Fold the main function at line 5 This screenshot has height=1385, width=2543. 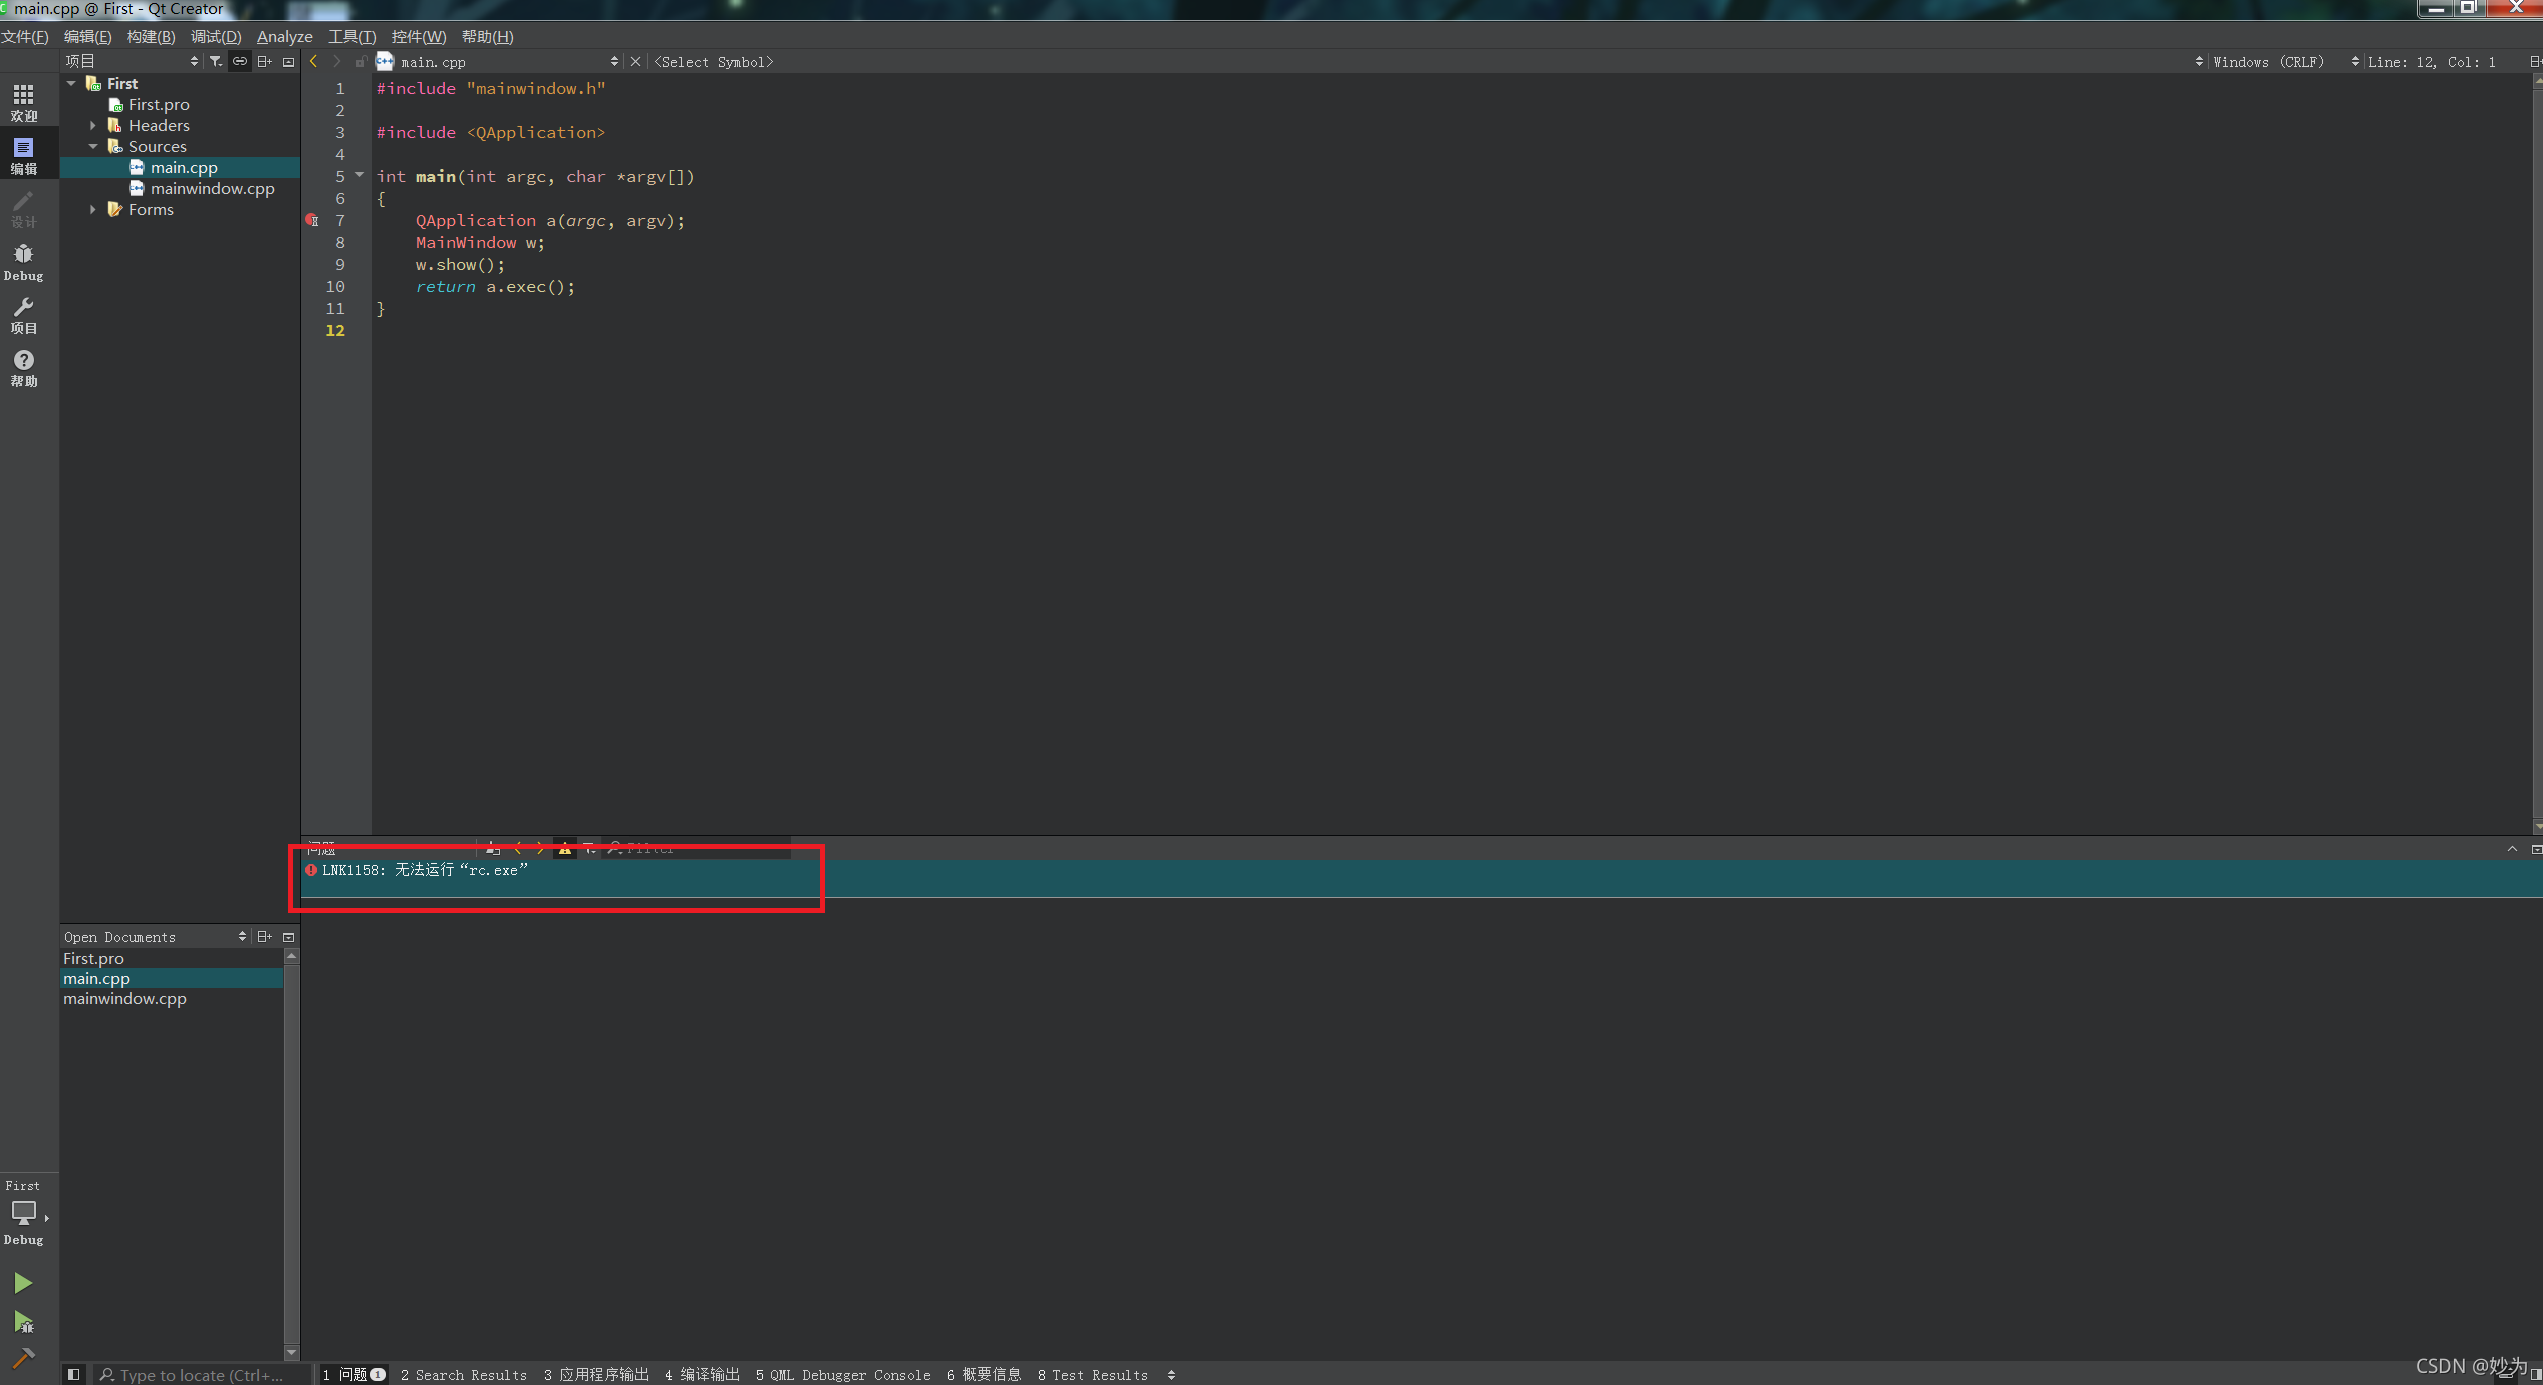tap(359, 175)
